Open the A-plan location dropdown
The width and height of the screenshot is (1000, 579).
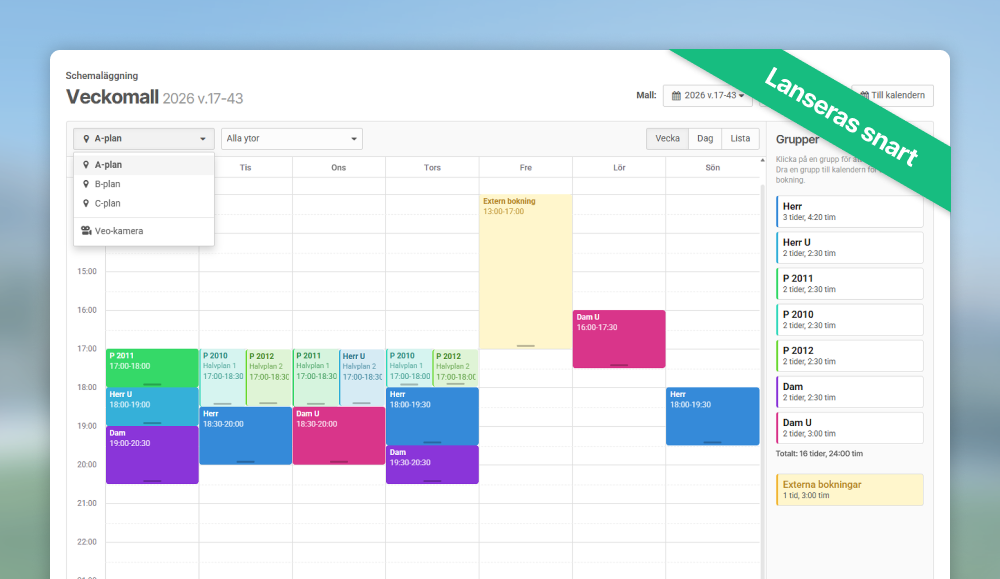click(143, 138)
